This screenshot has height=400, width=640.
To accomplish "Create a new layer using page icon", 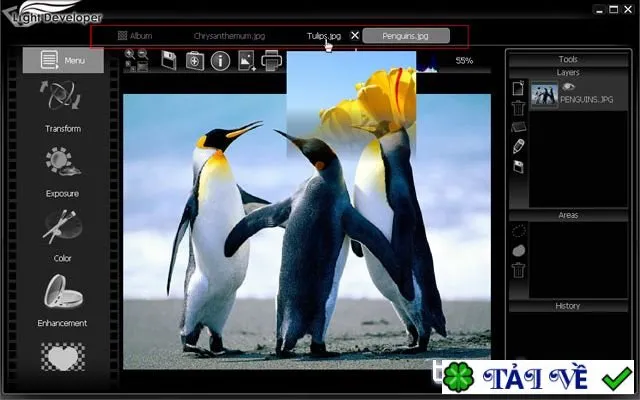I will (x=518, y=88).
